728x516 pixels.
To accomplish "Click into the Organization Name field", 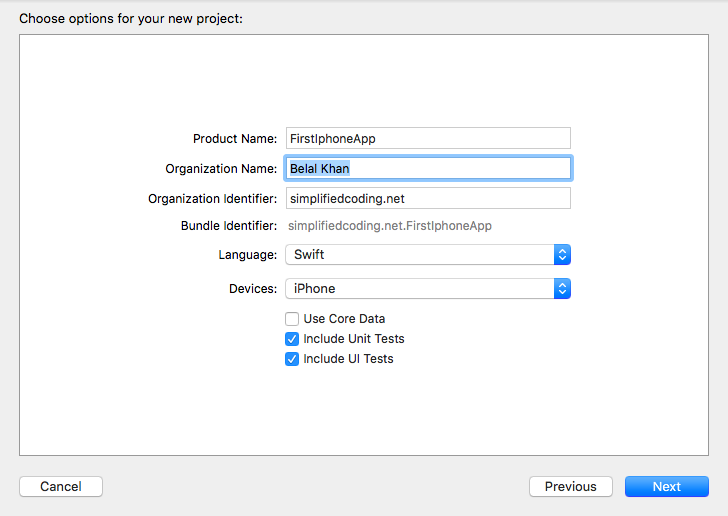I will (428, 168).
